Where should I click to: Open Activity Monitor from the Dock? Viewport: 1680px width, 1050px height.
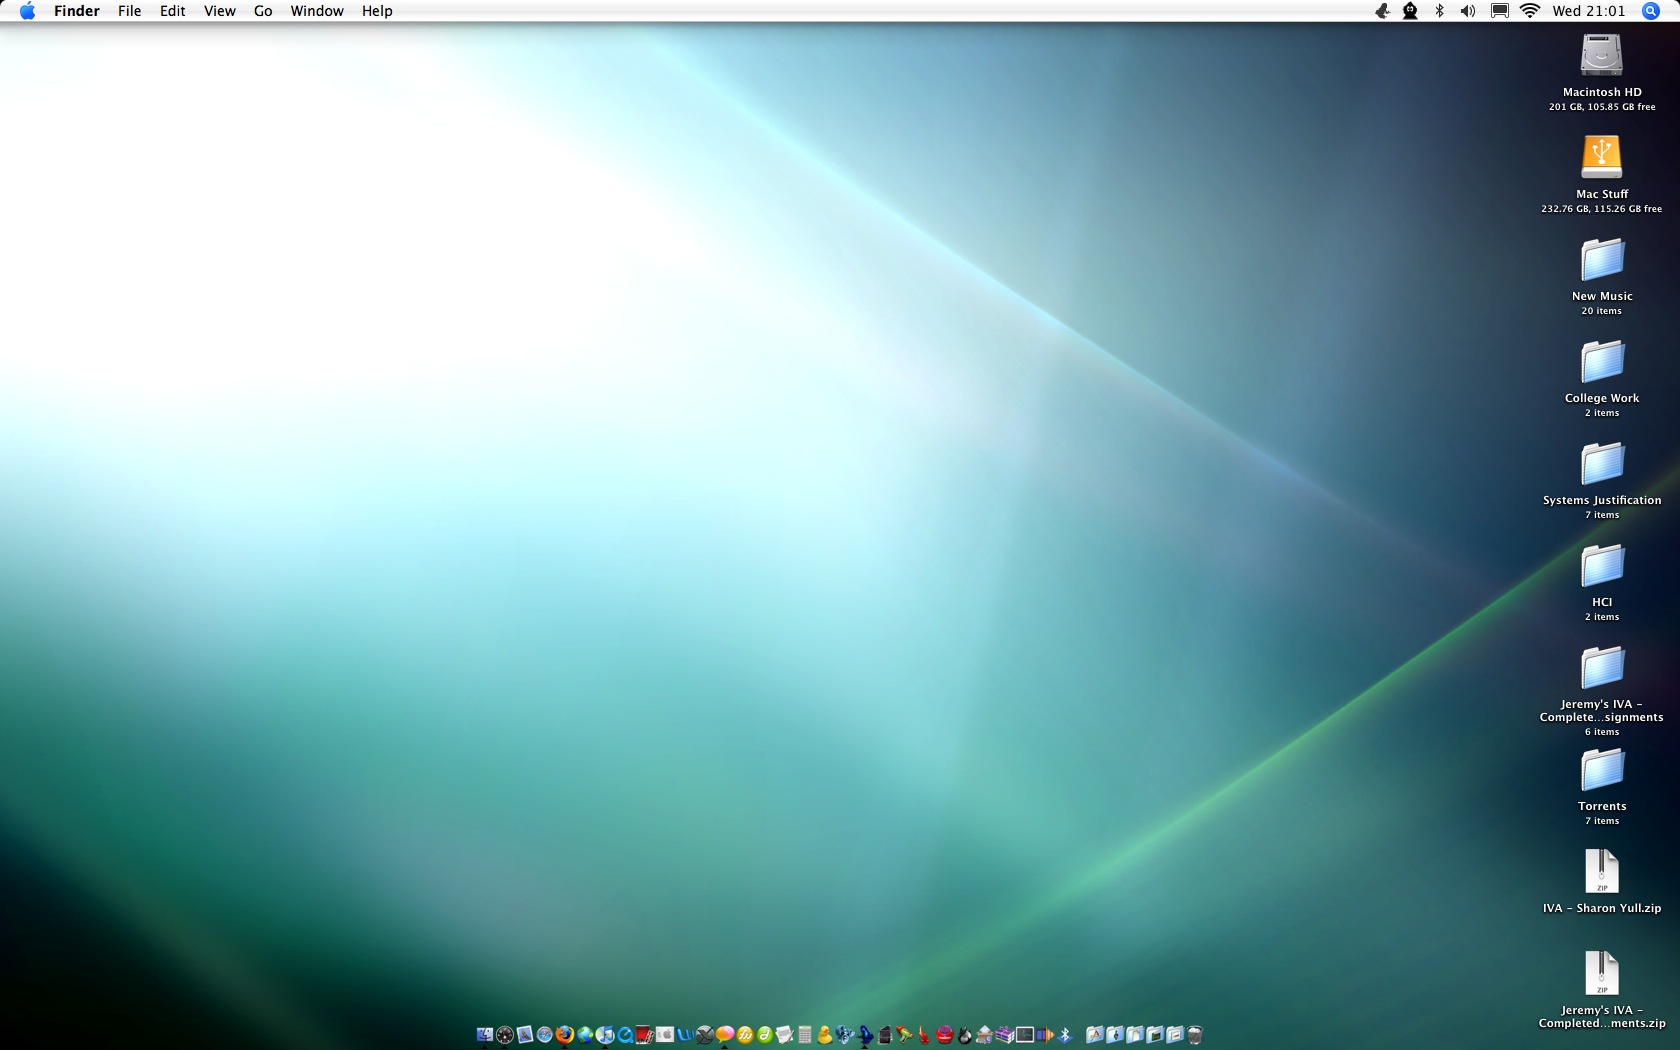click(x=1025, y=1035)
